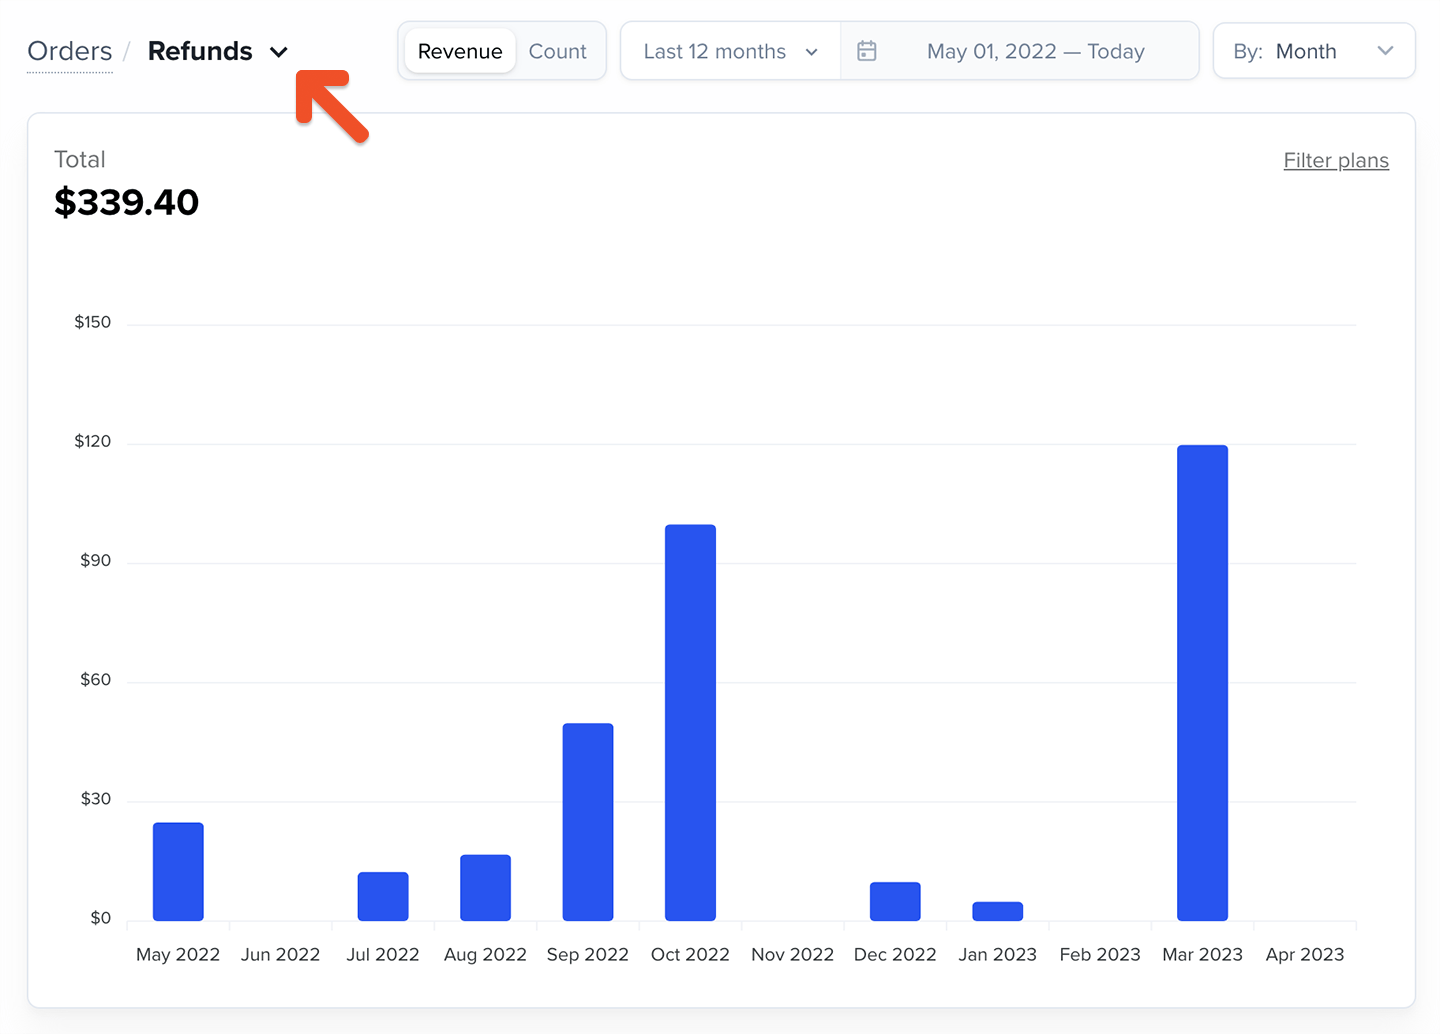1440x1034 pixels.
Task: Open the Last 12 months dropdown
Action: (x=731, y=51)
